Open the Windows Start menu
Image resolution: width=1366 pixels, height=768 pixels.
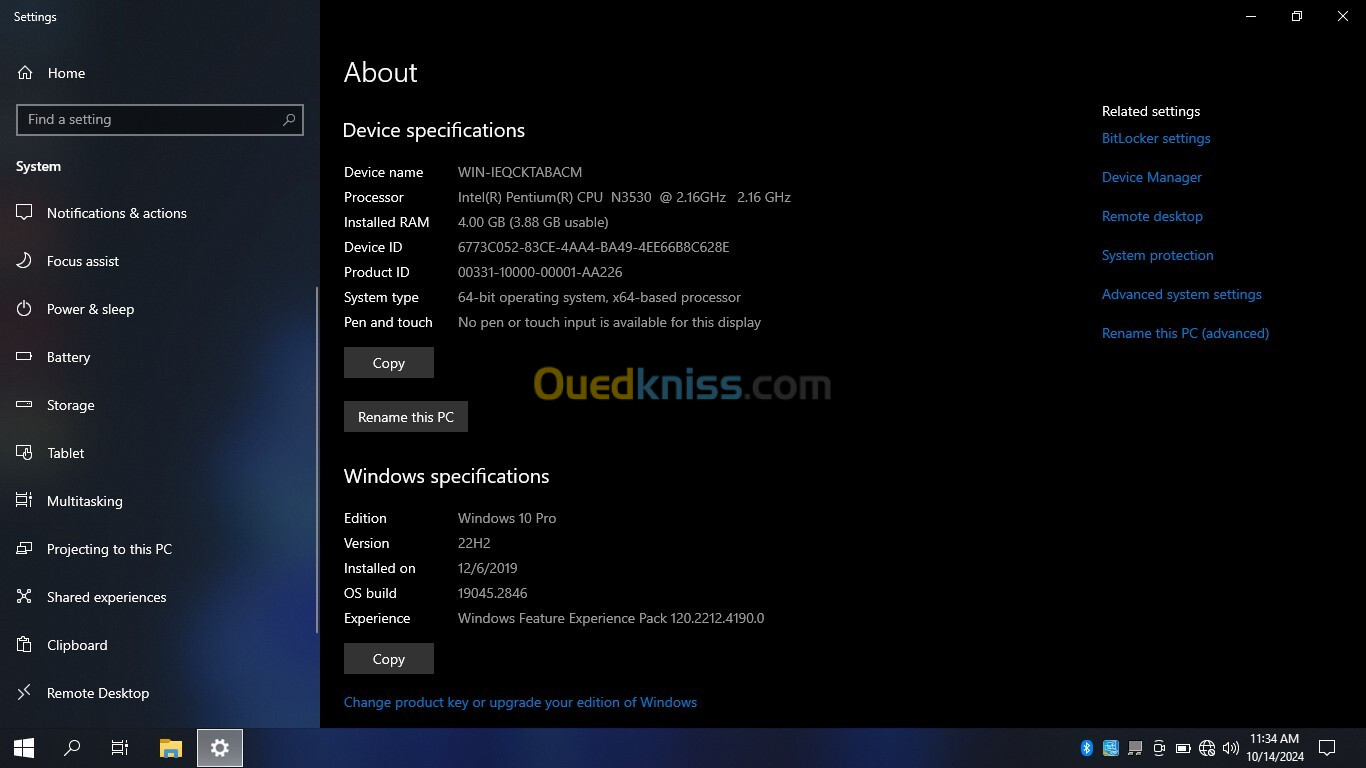click(24, 748)
